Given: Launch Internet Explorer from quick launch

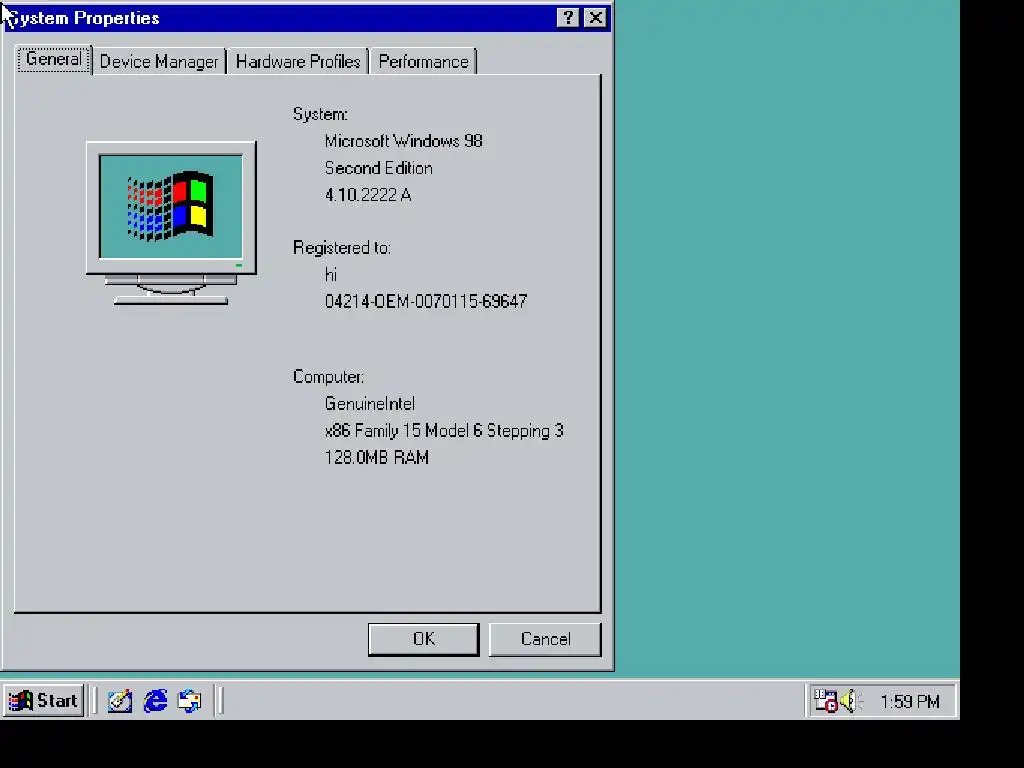Looking at the screenshot, I should click(155, 701).
